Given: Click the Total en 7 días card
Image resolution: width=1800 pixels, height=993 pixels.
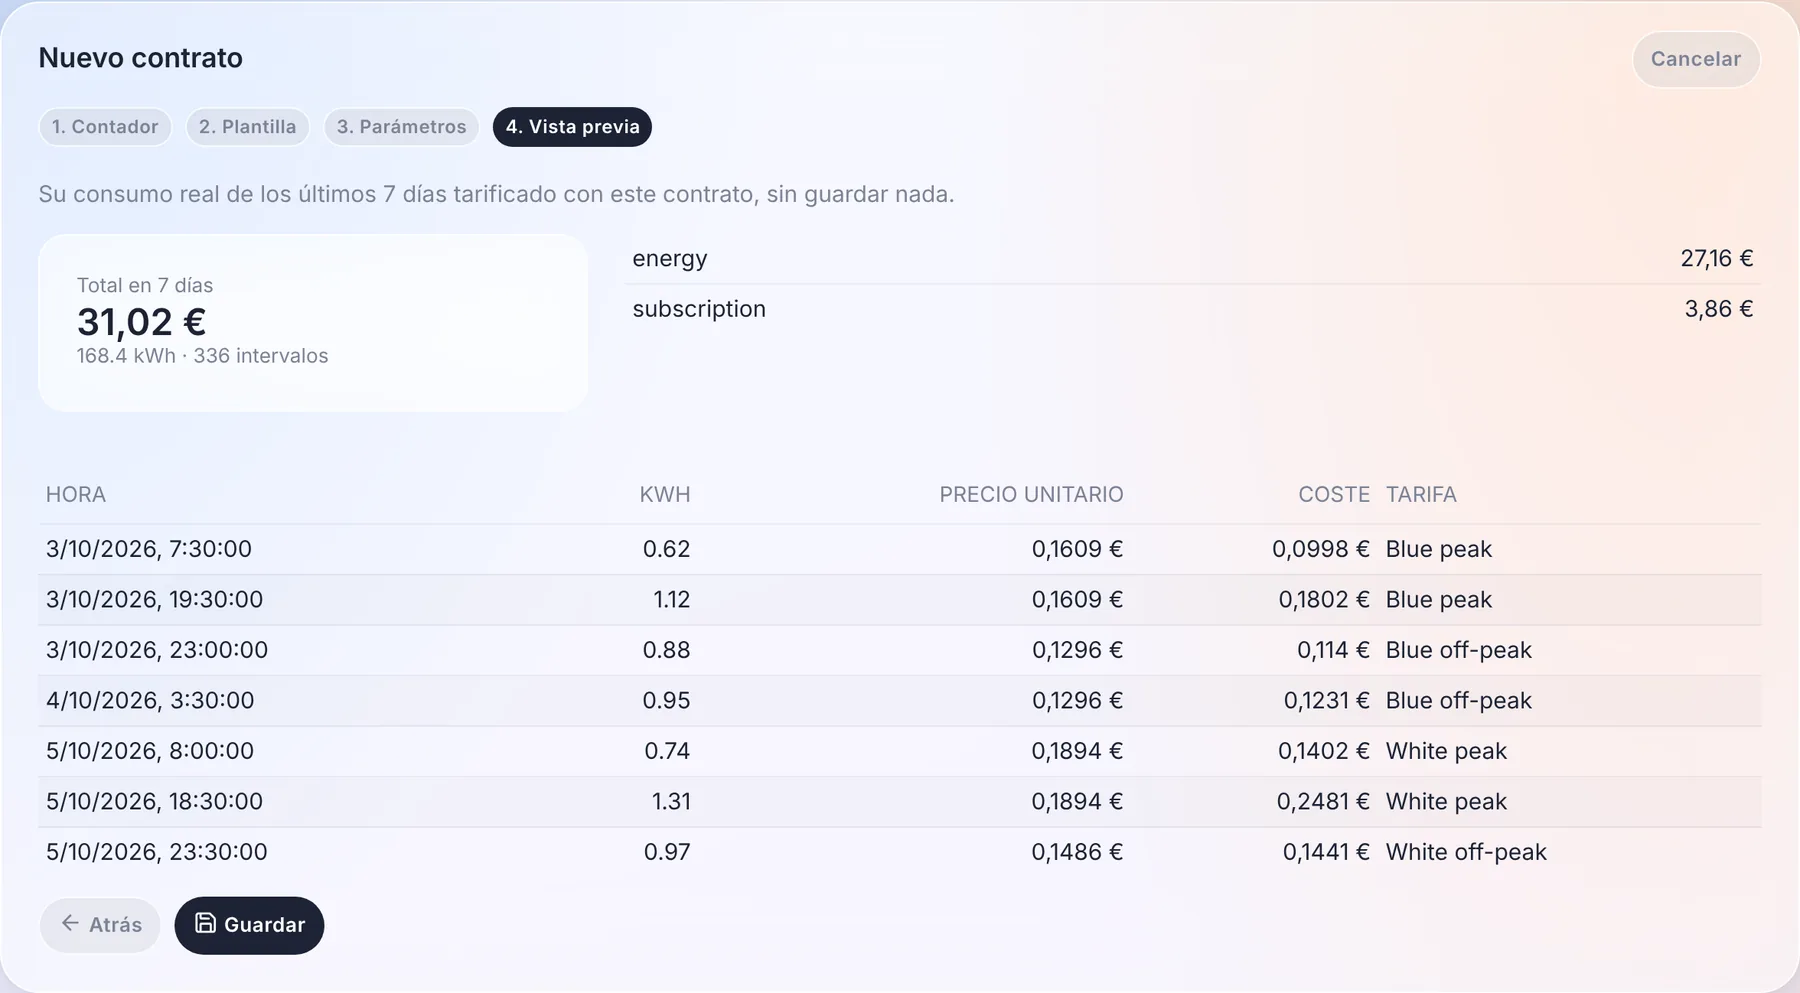Looking at the screenshot, I should point(313,323).
